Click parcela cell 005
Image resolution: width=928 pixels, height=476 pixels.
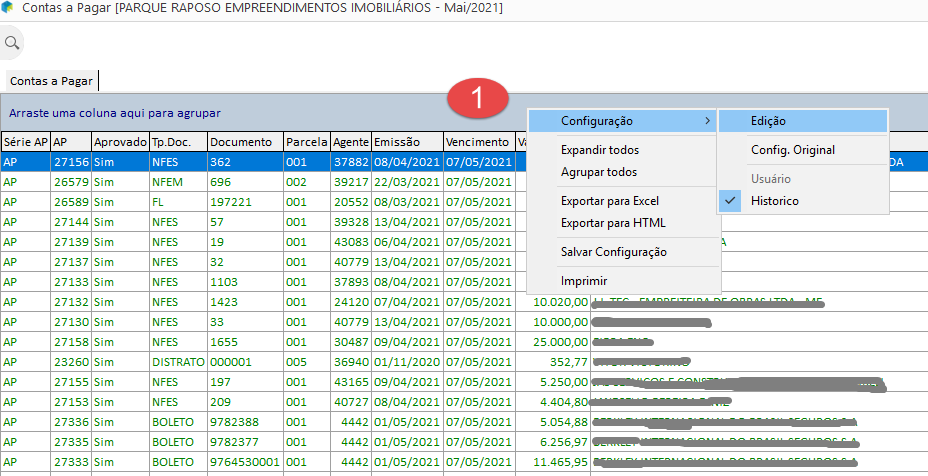click(307, 362)
